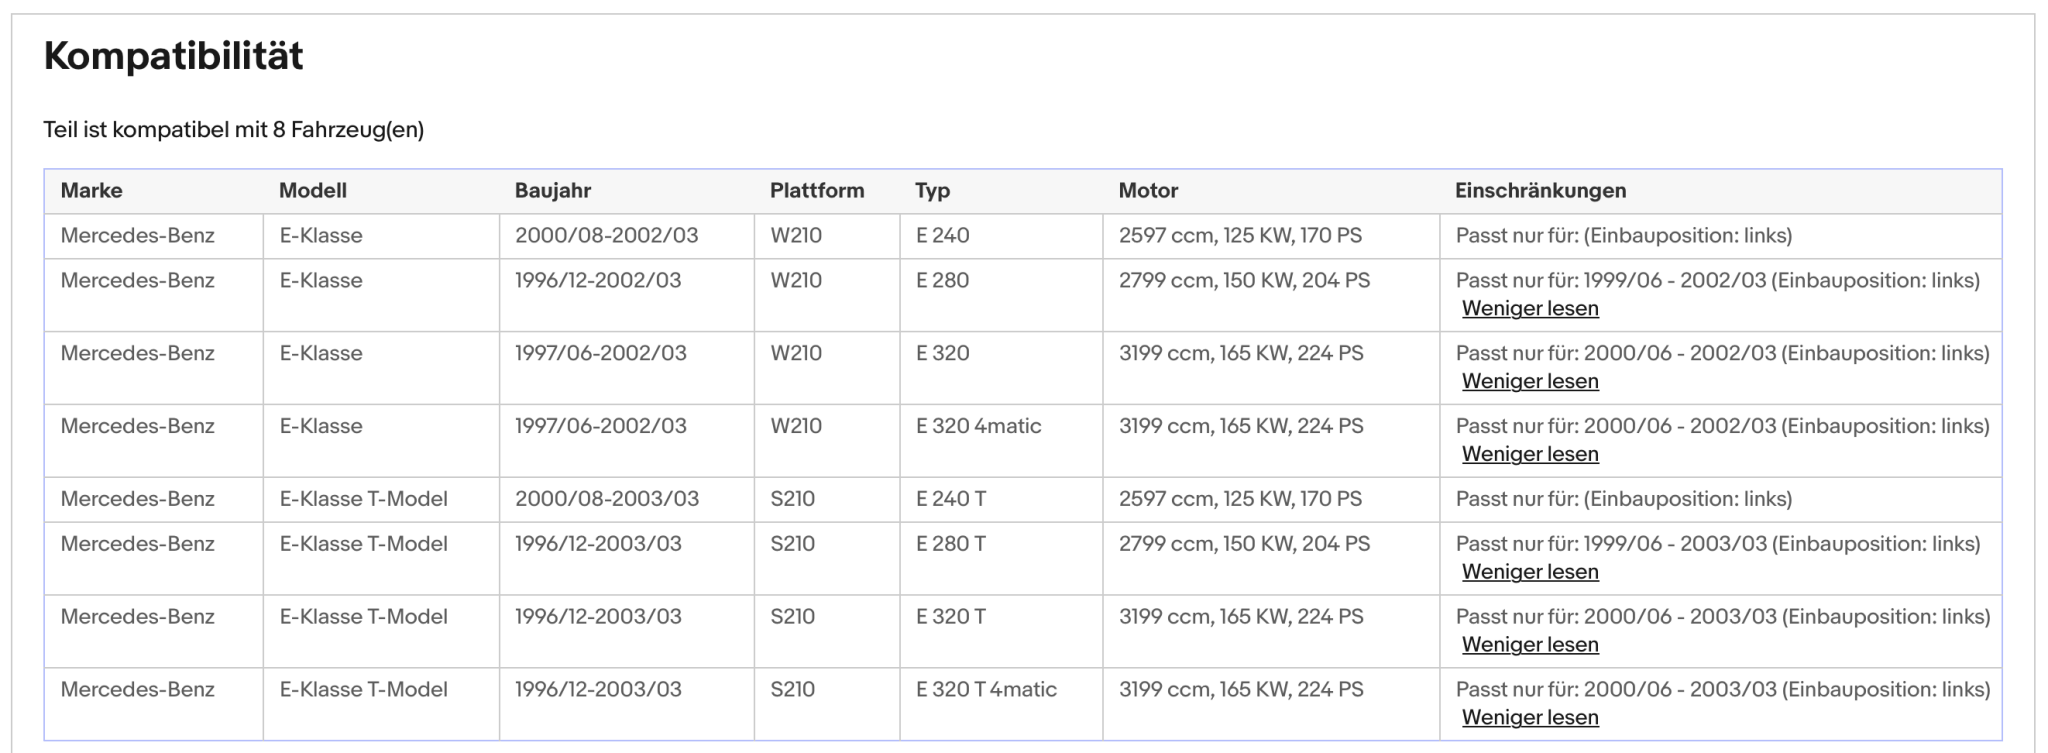Click 'Mercedes-Benz' in the E 320 T 4matic row
This screenshot has width=2048, height=753.
(138, 690)
